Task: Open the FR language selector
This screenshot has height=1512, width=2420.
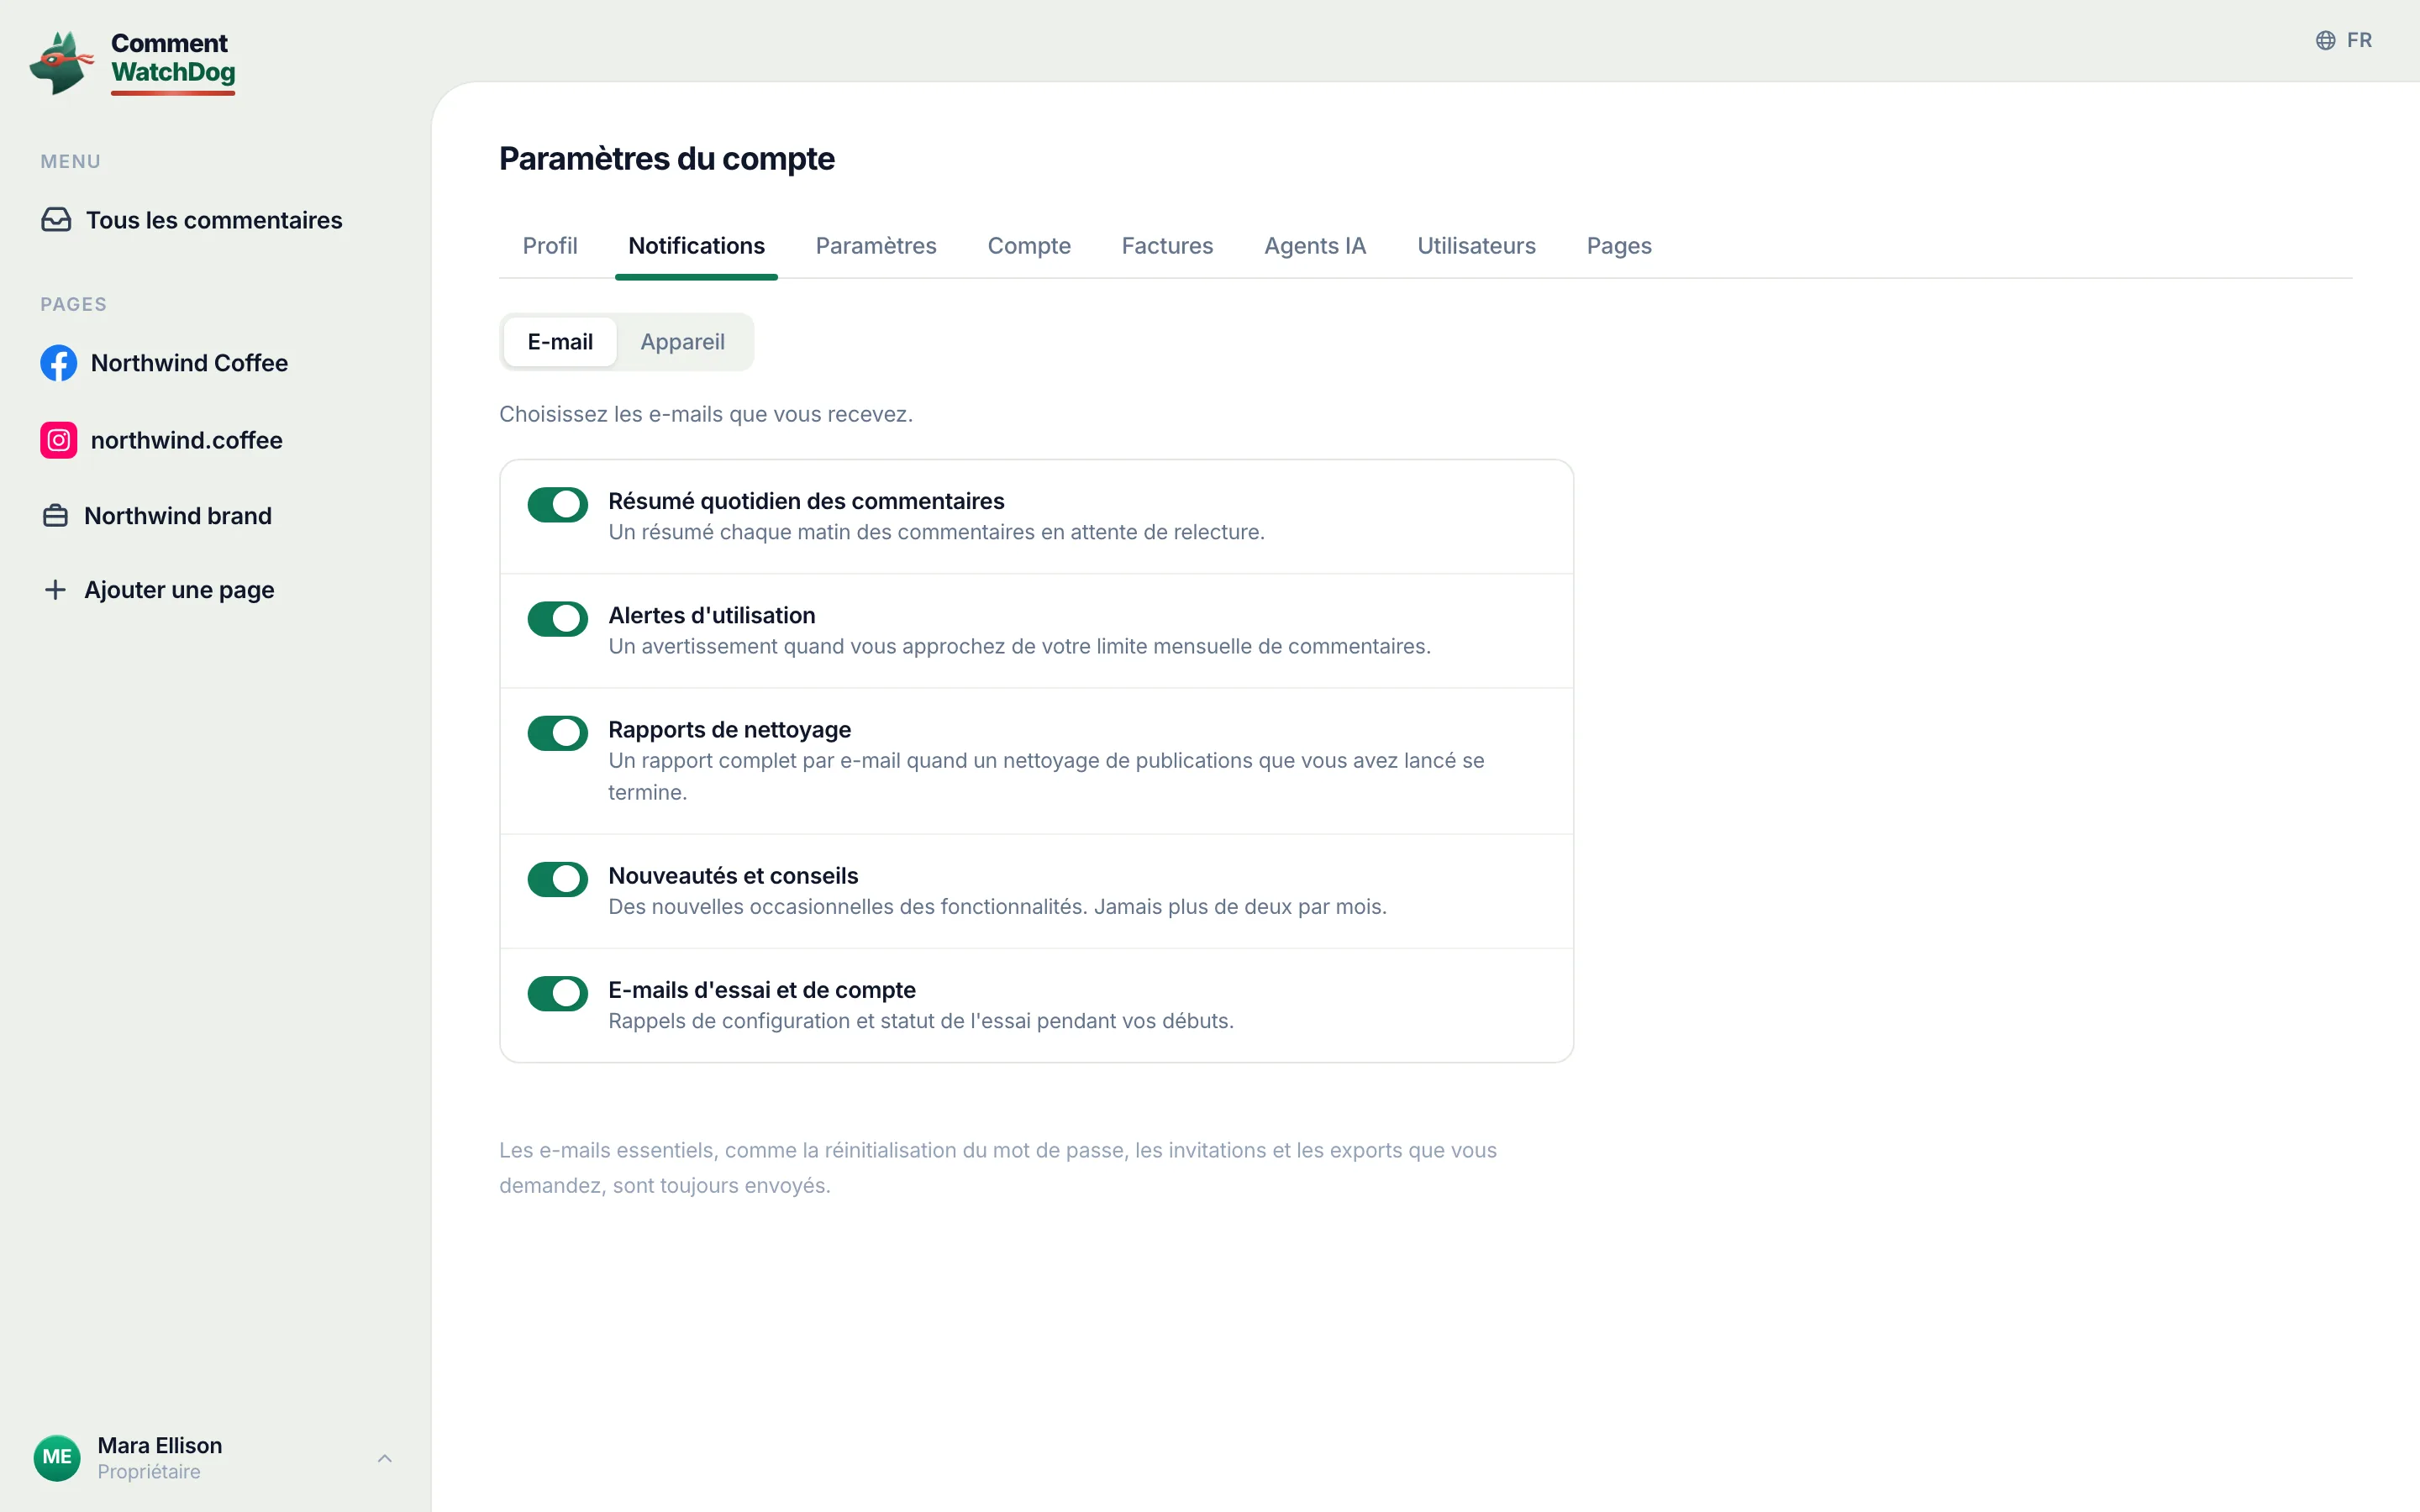Action: pyautogui.click(x=2344, y=40)
